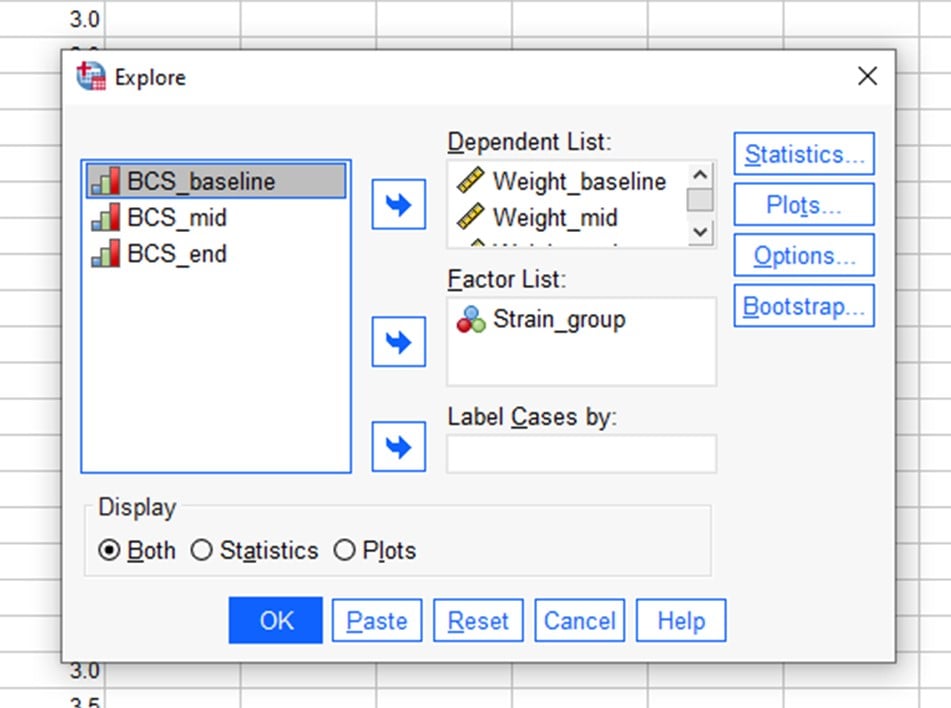Click the arrow button beside Dependent List
Viewport: 951px width, 708px height.
coord(398,205)
